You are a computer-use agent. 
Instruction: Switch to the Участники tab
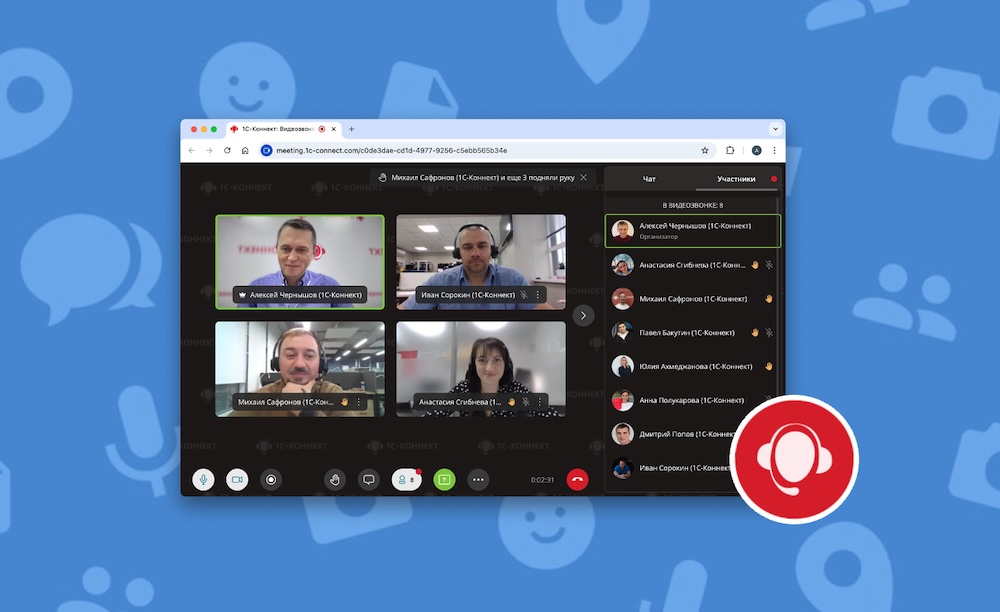click(x=736, y=179)
